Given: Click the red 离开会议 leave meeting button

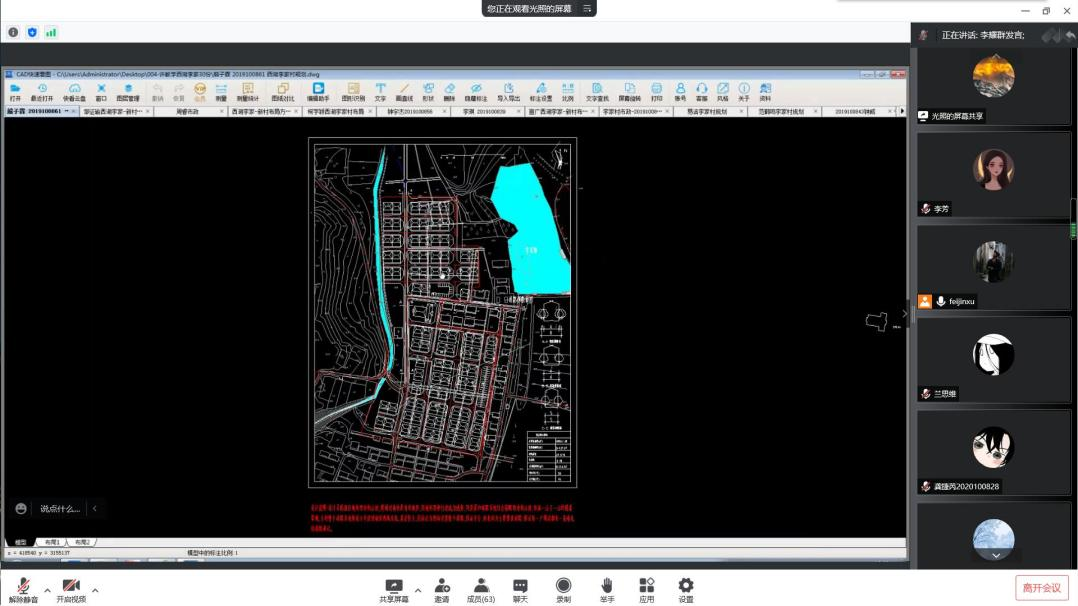Looking at the screenshot, I should click(x=1041, y=588).
